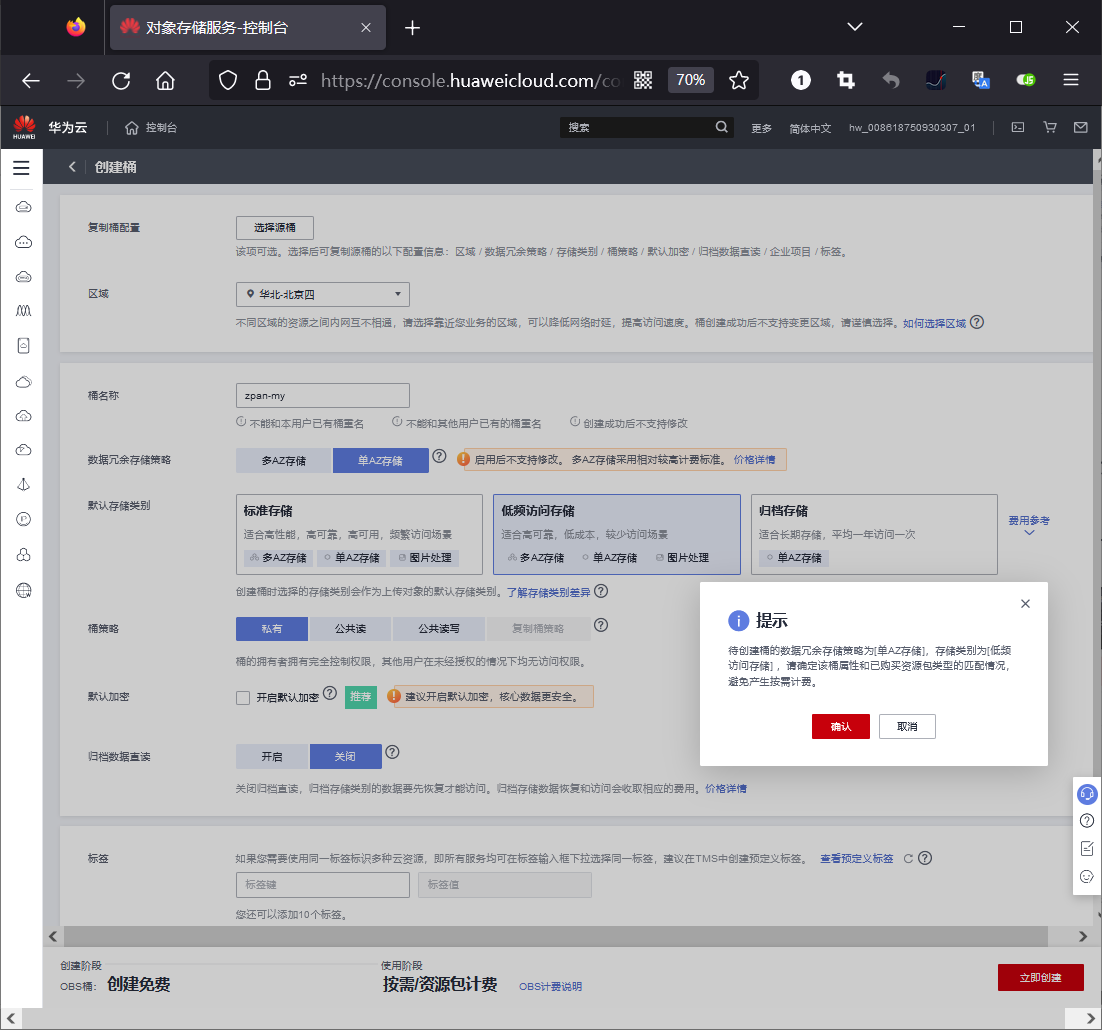Expand the 费用参考 section
This screenshot has width=1102, height=1030.
tap(1029, 525)
